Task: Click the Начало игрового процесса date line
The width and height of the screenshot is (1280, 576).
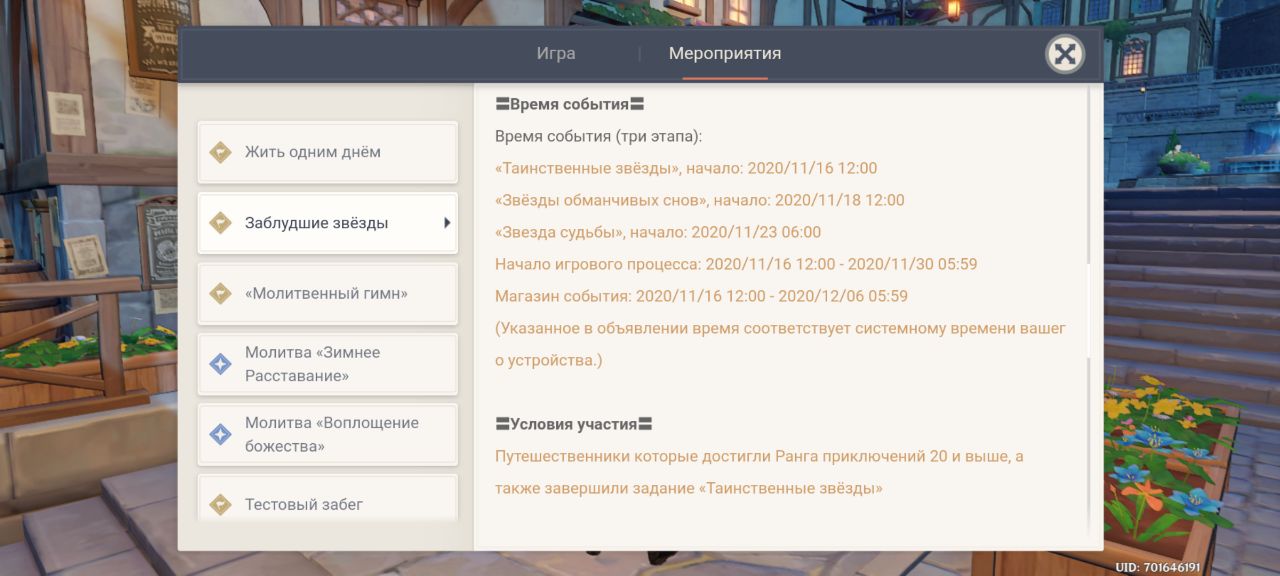Action: (736, 264)
